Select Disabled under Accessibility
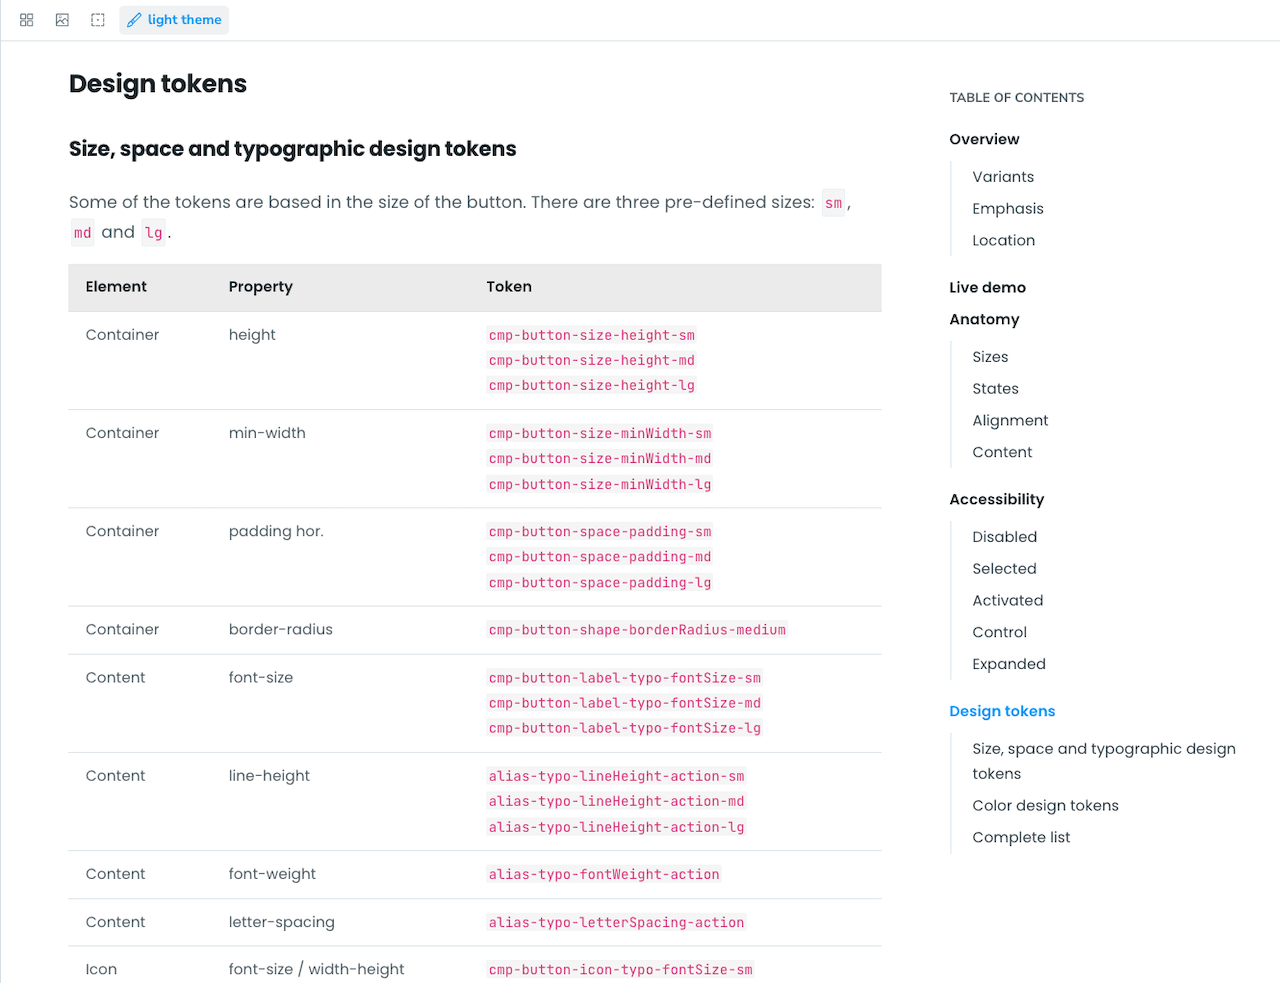The width and height of the screenshot is (1280, 983). coord(1004,536)
